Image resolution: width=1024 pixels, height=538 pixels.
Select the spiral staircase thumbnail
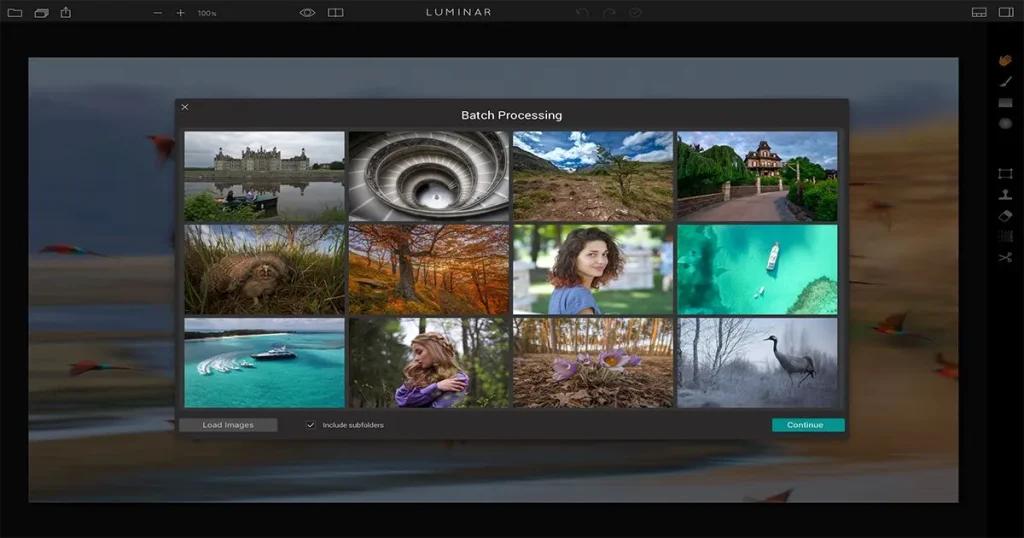click(428, 176)
